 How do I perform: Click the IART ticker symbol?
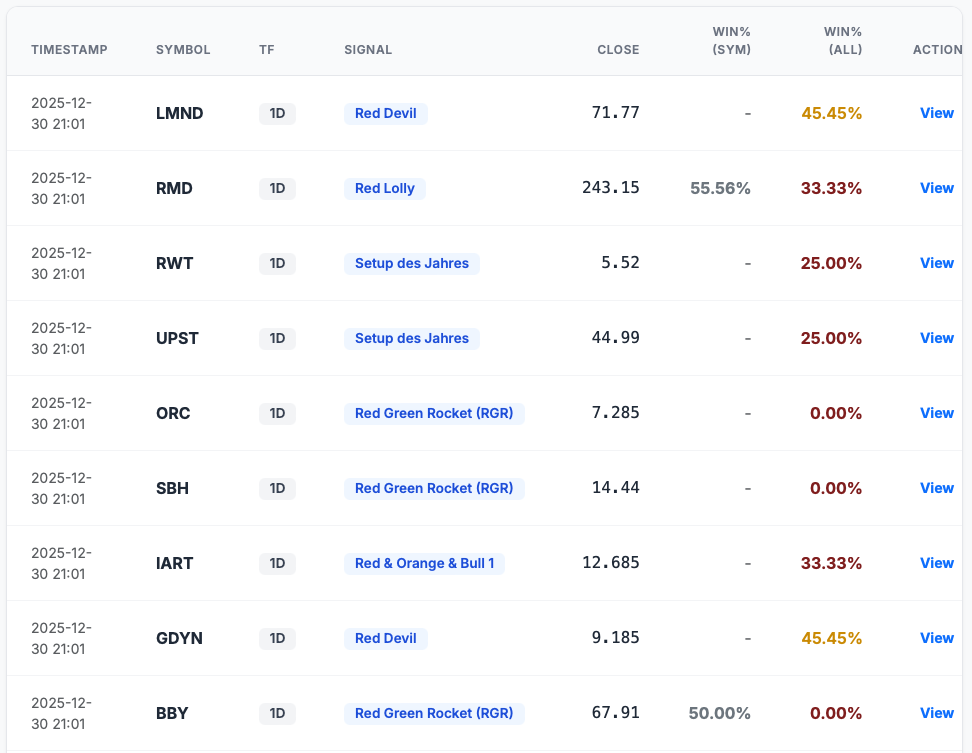pyautogui.click(x=175, y=563)
